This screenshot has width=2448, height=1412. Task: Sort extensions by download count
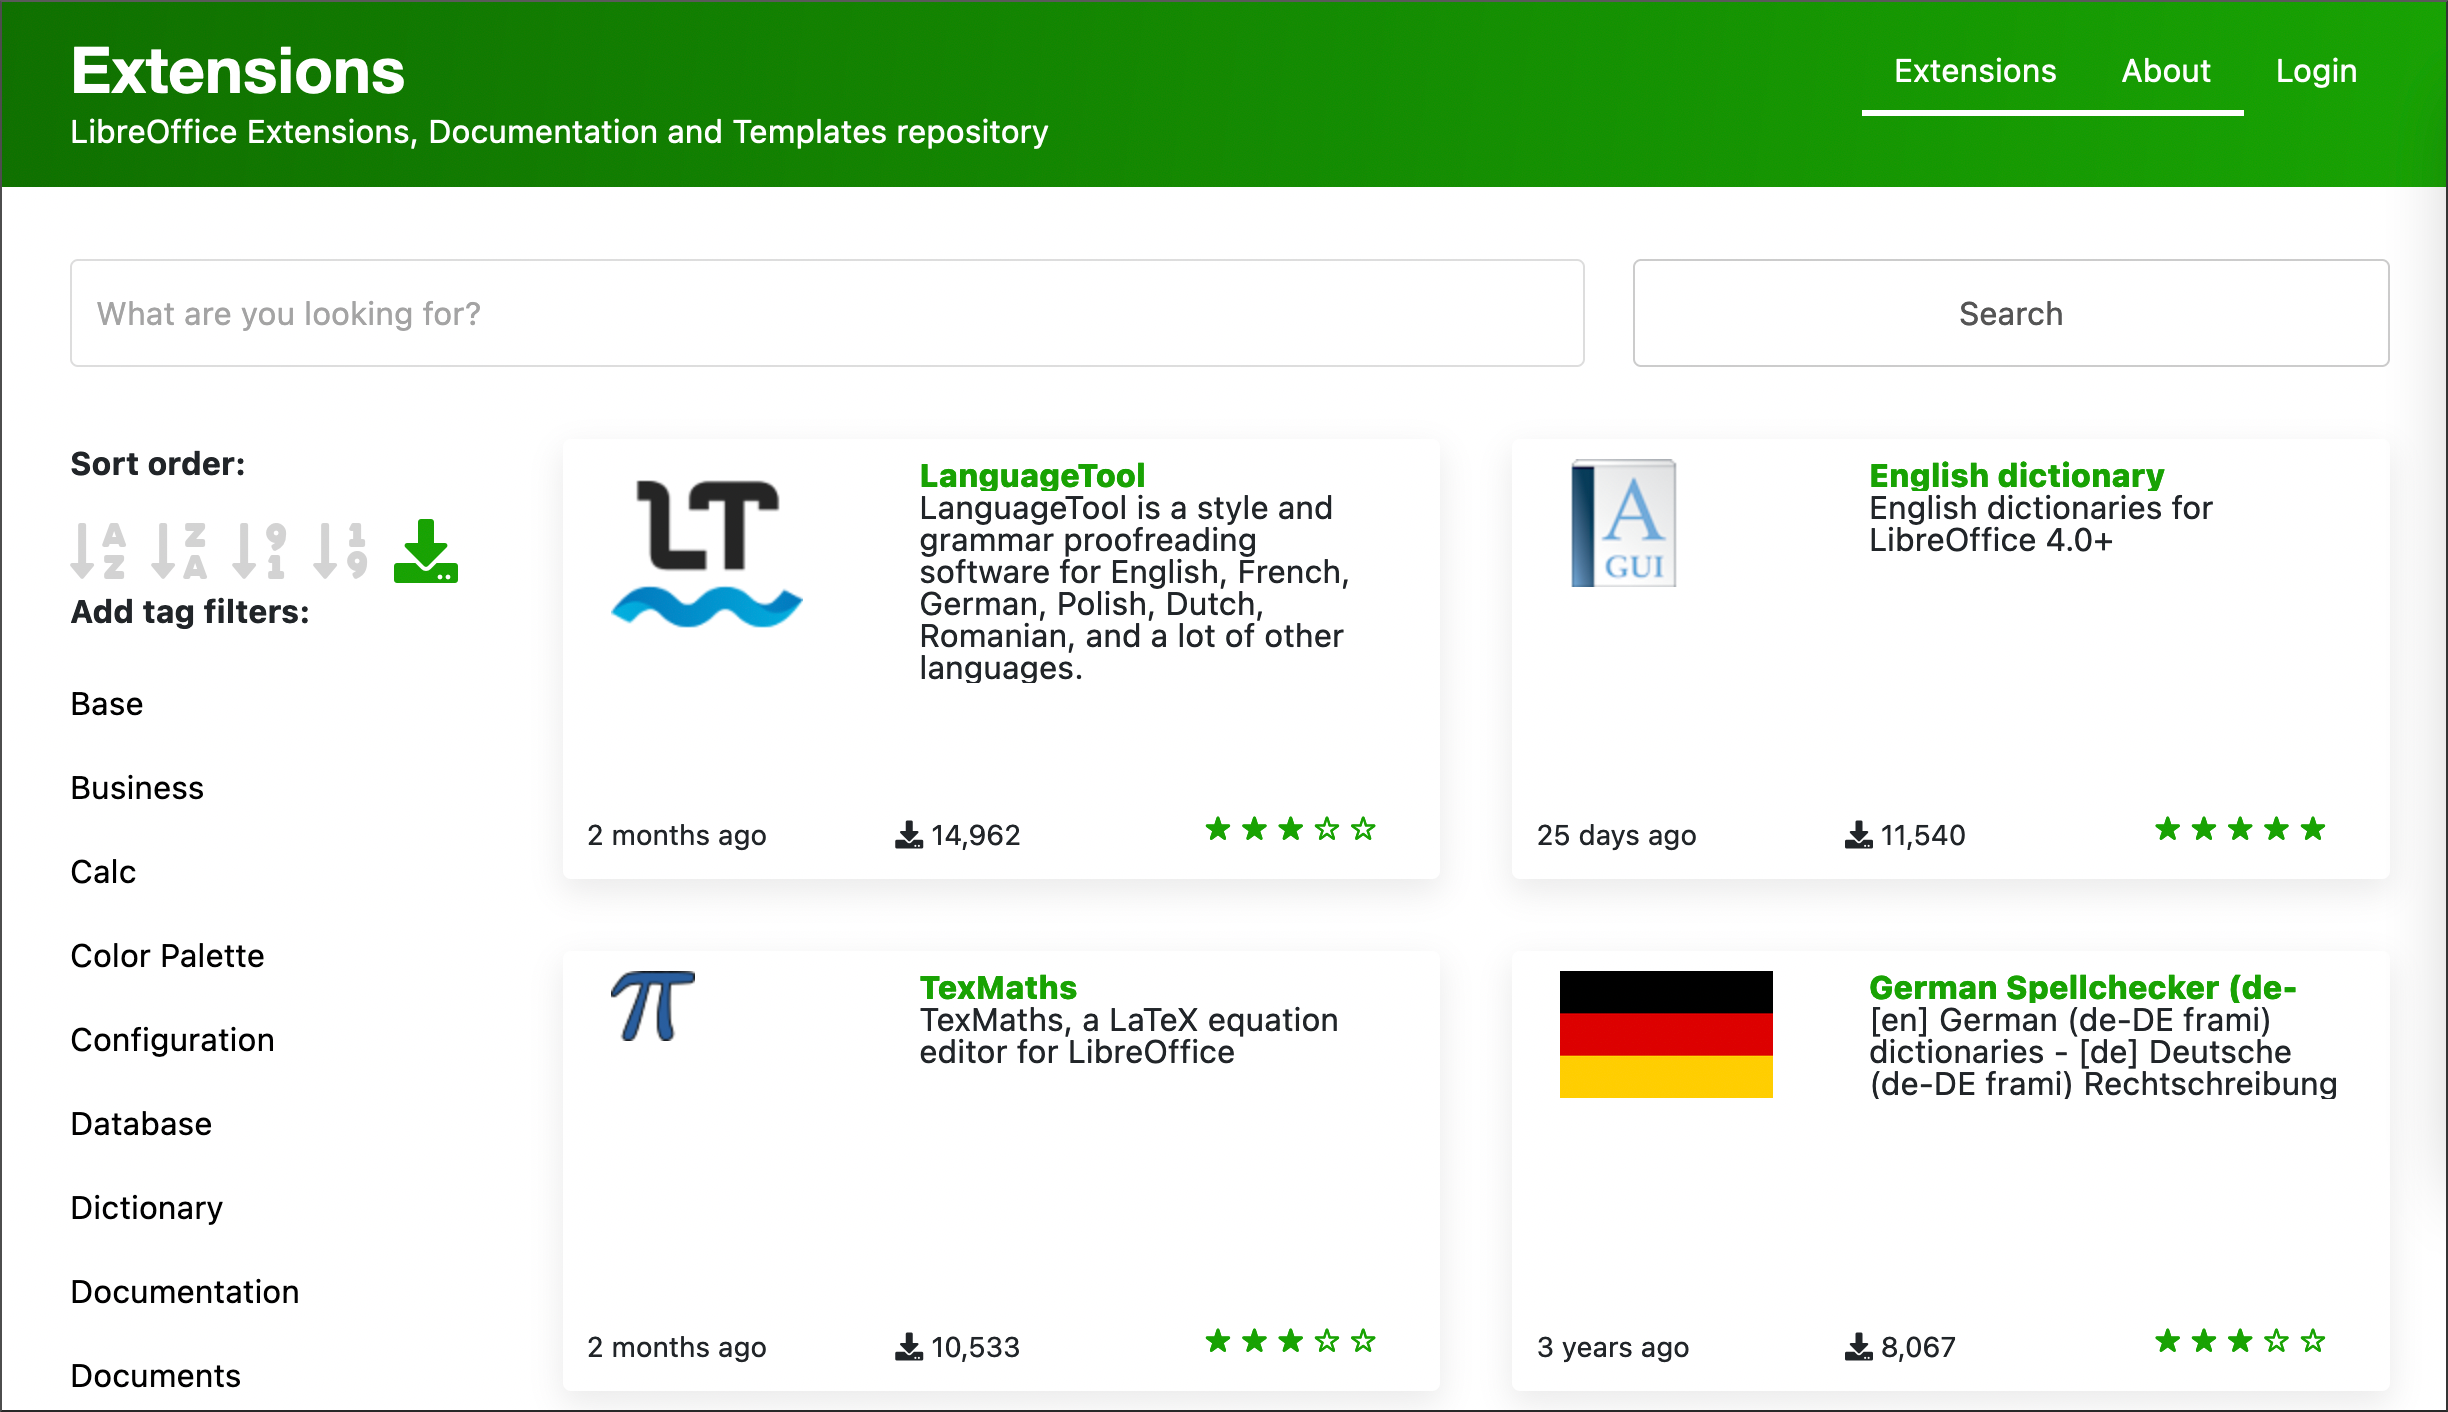(426, 550)
